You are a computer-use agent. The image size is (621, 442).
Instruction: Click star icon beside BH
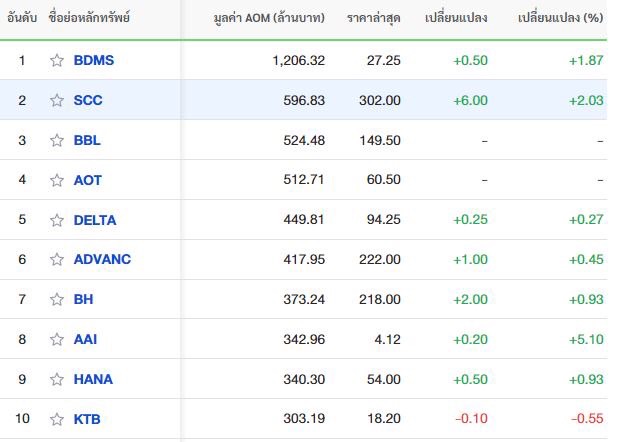(57, 299)
